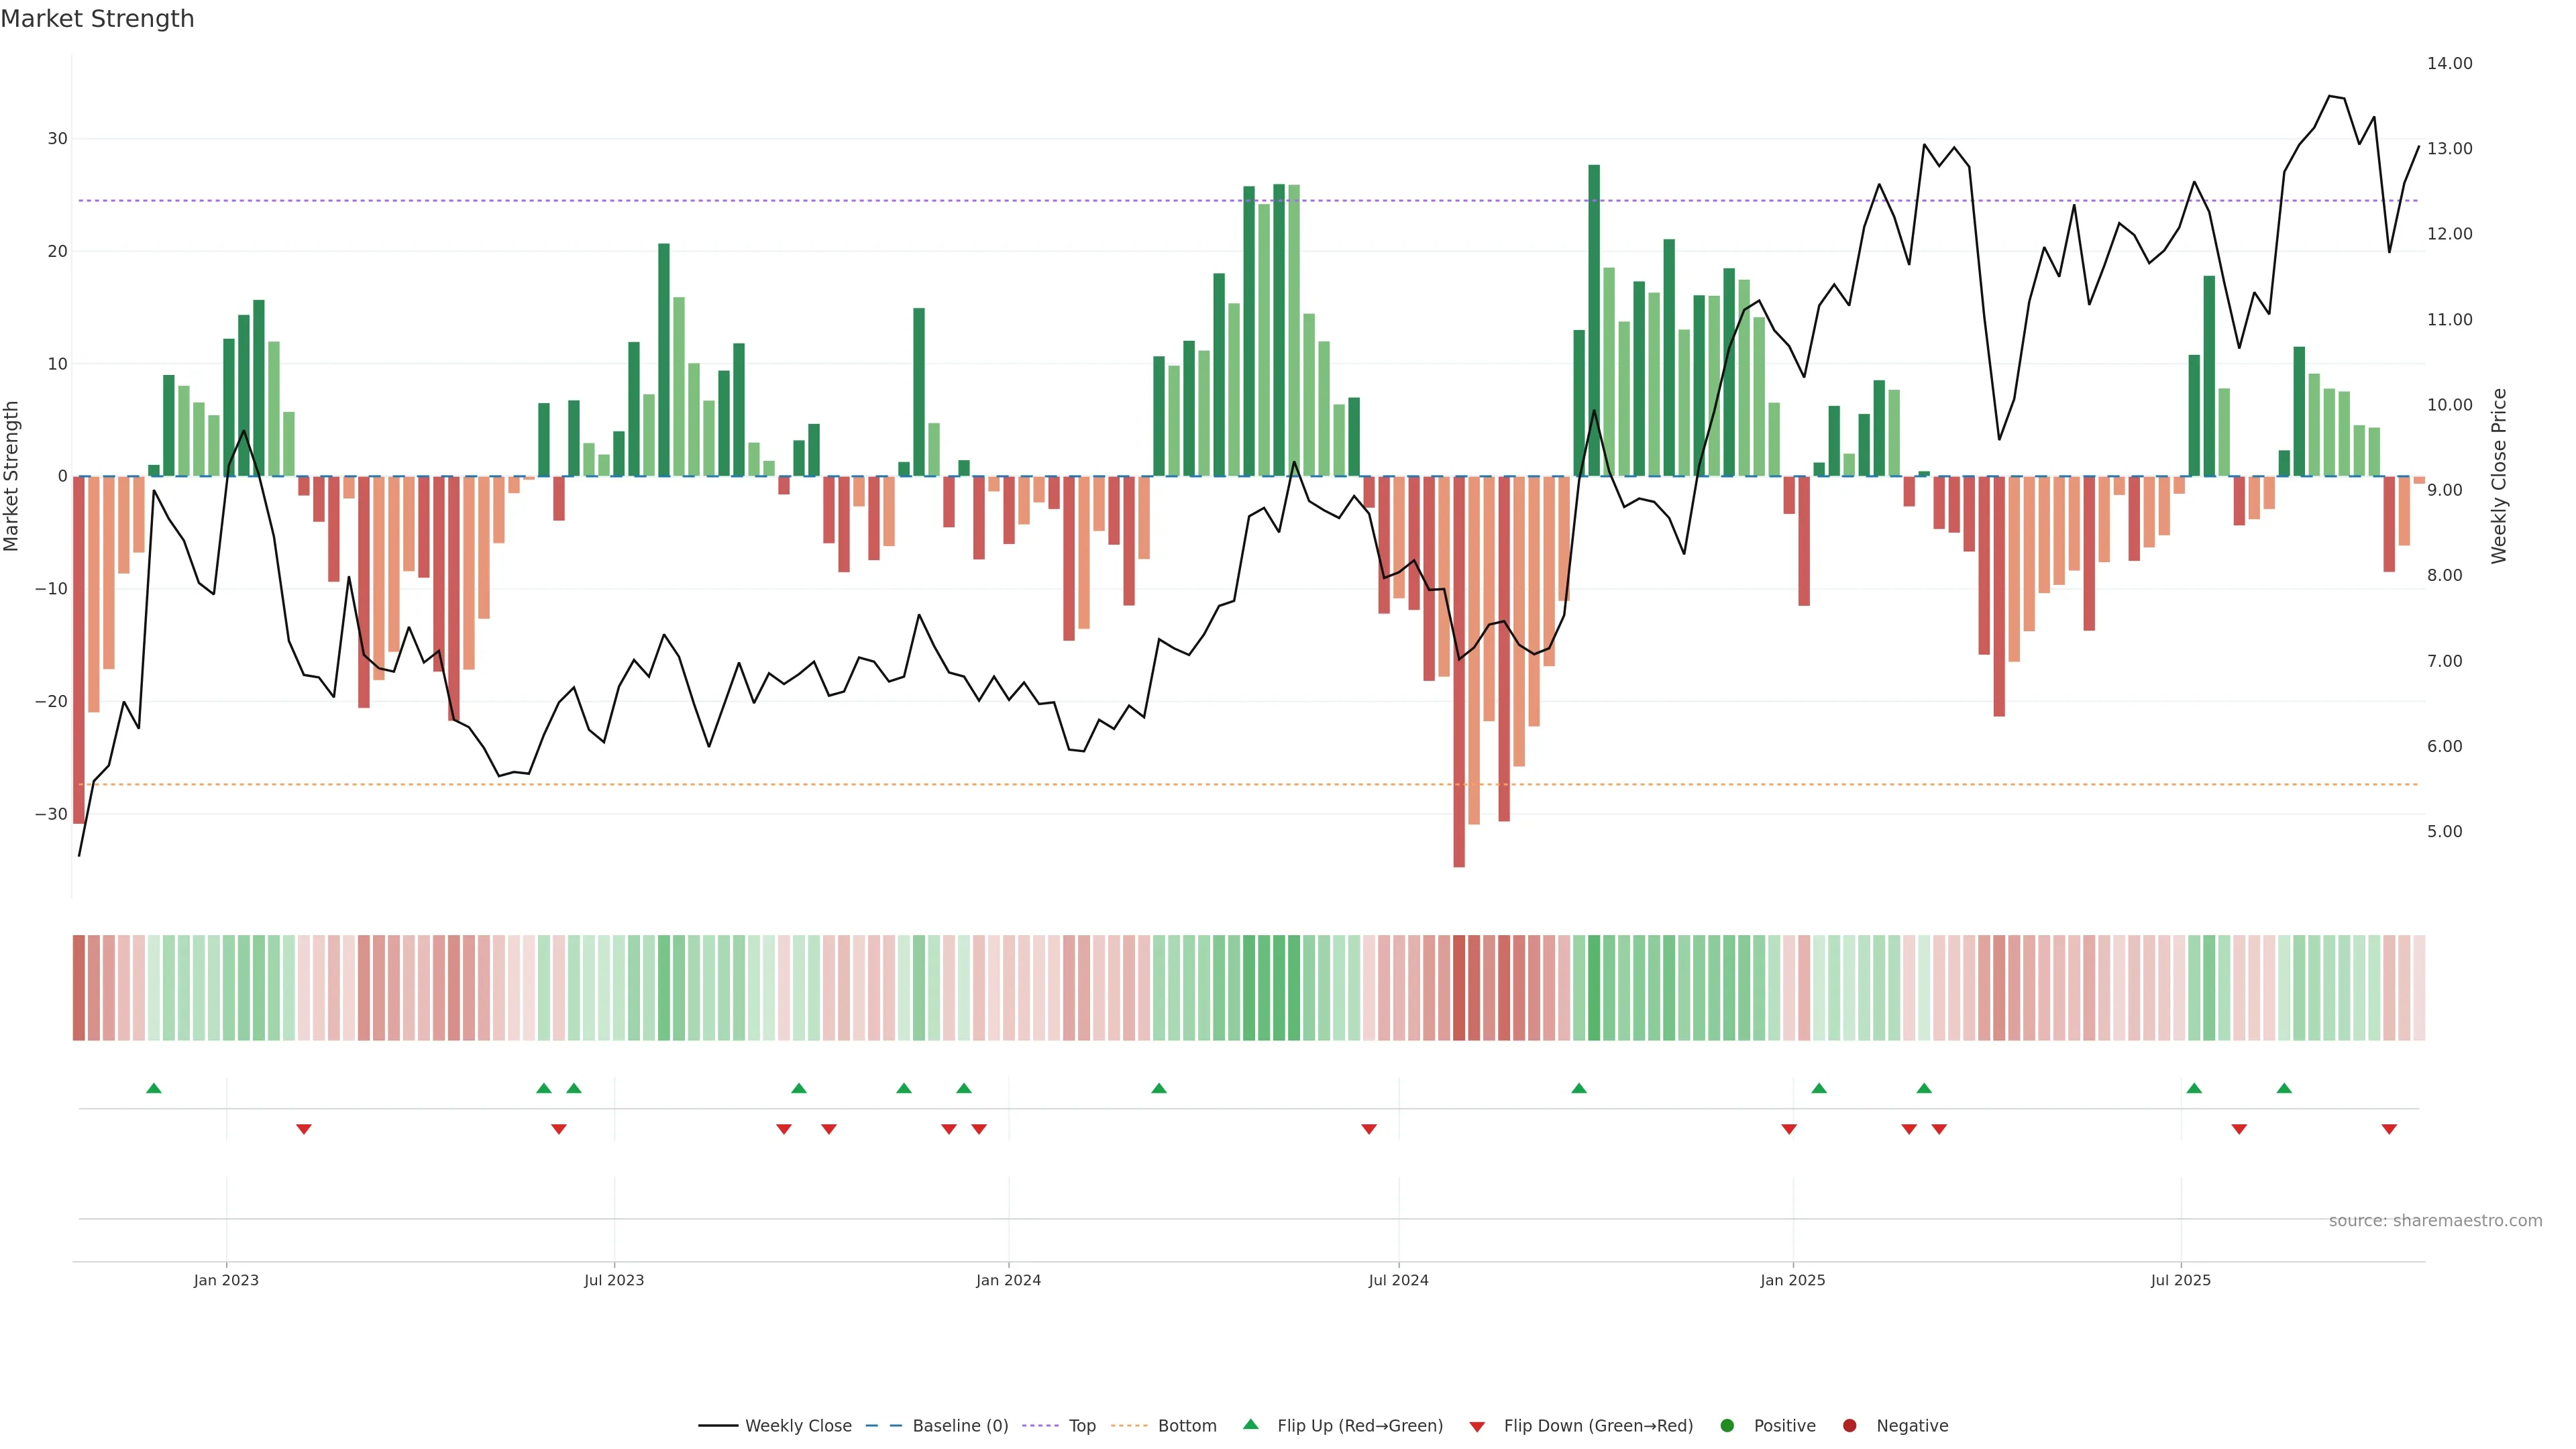Click the last red flip-down marker on right
Viewport: 2576px width, 1449px height.
pos(2389,1129)
